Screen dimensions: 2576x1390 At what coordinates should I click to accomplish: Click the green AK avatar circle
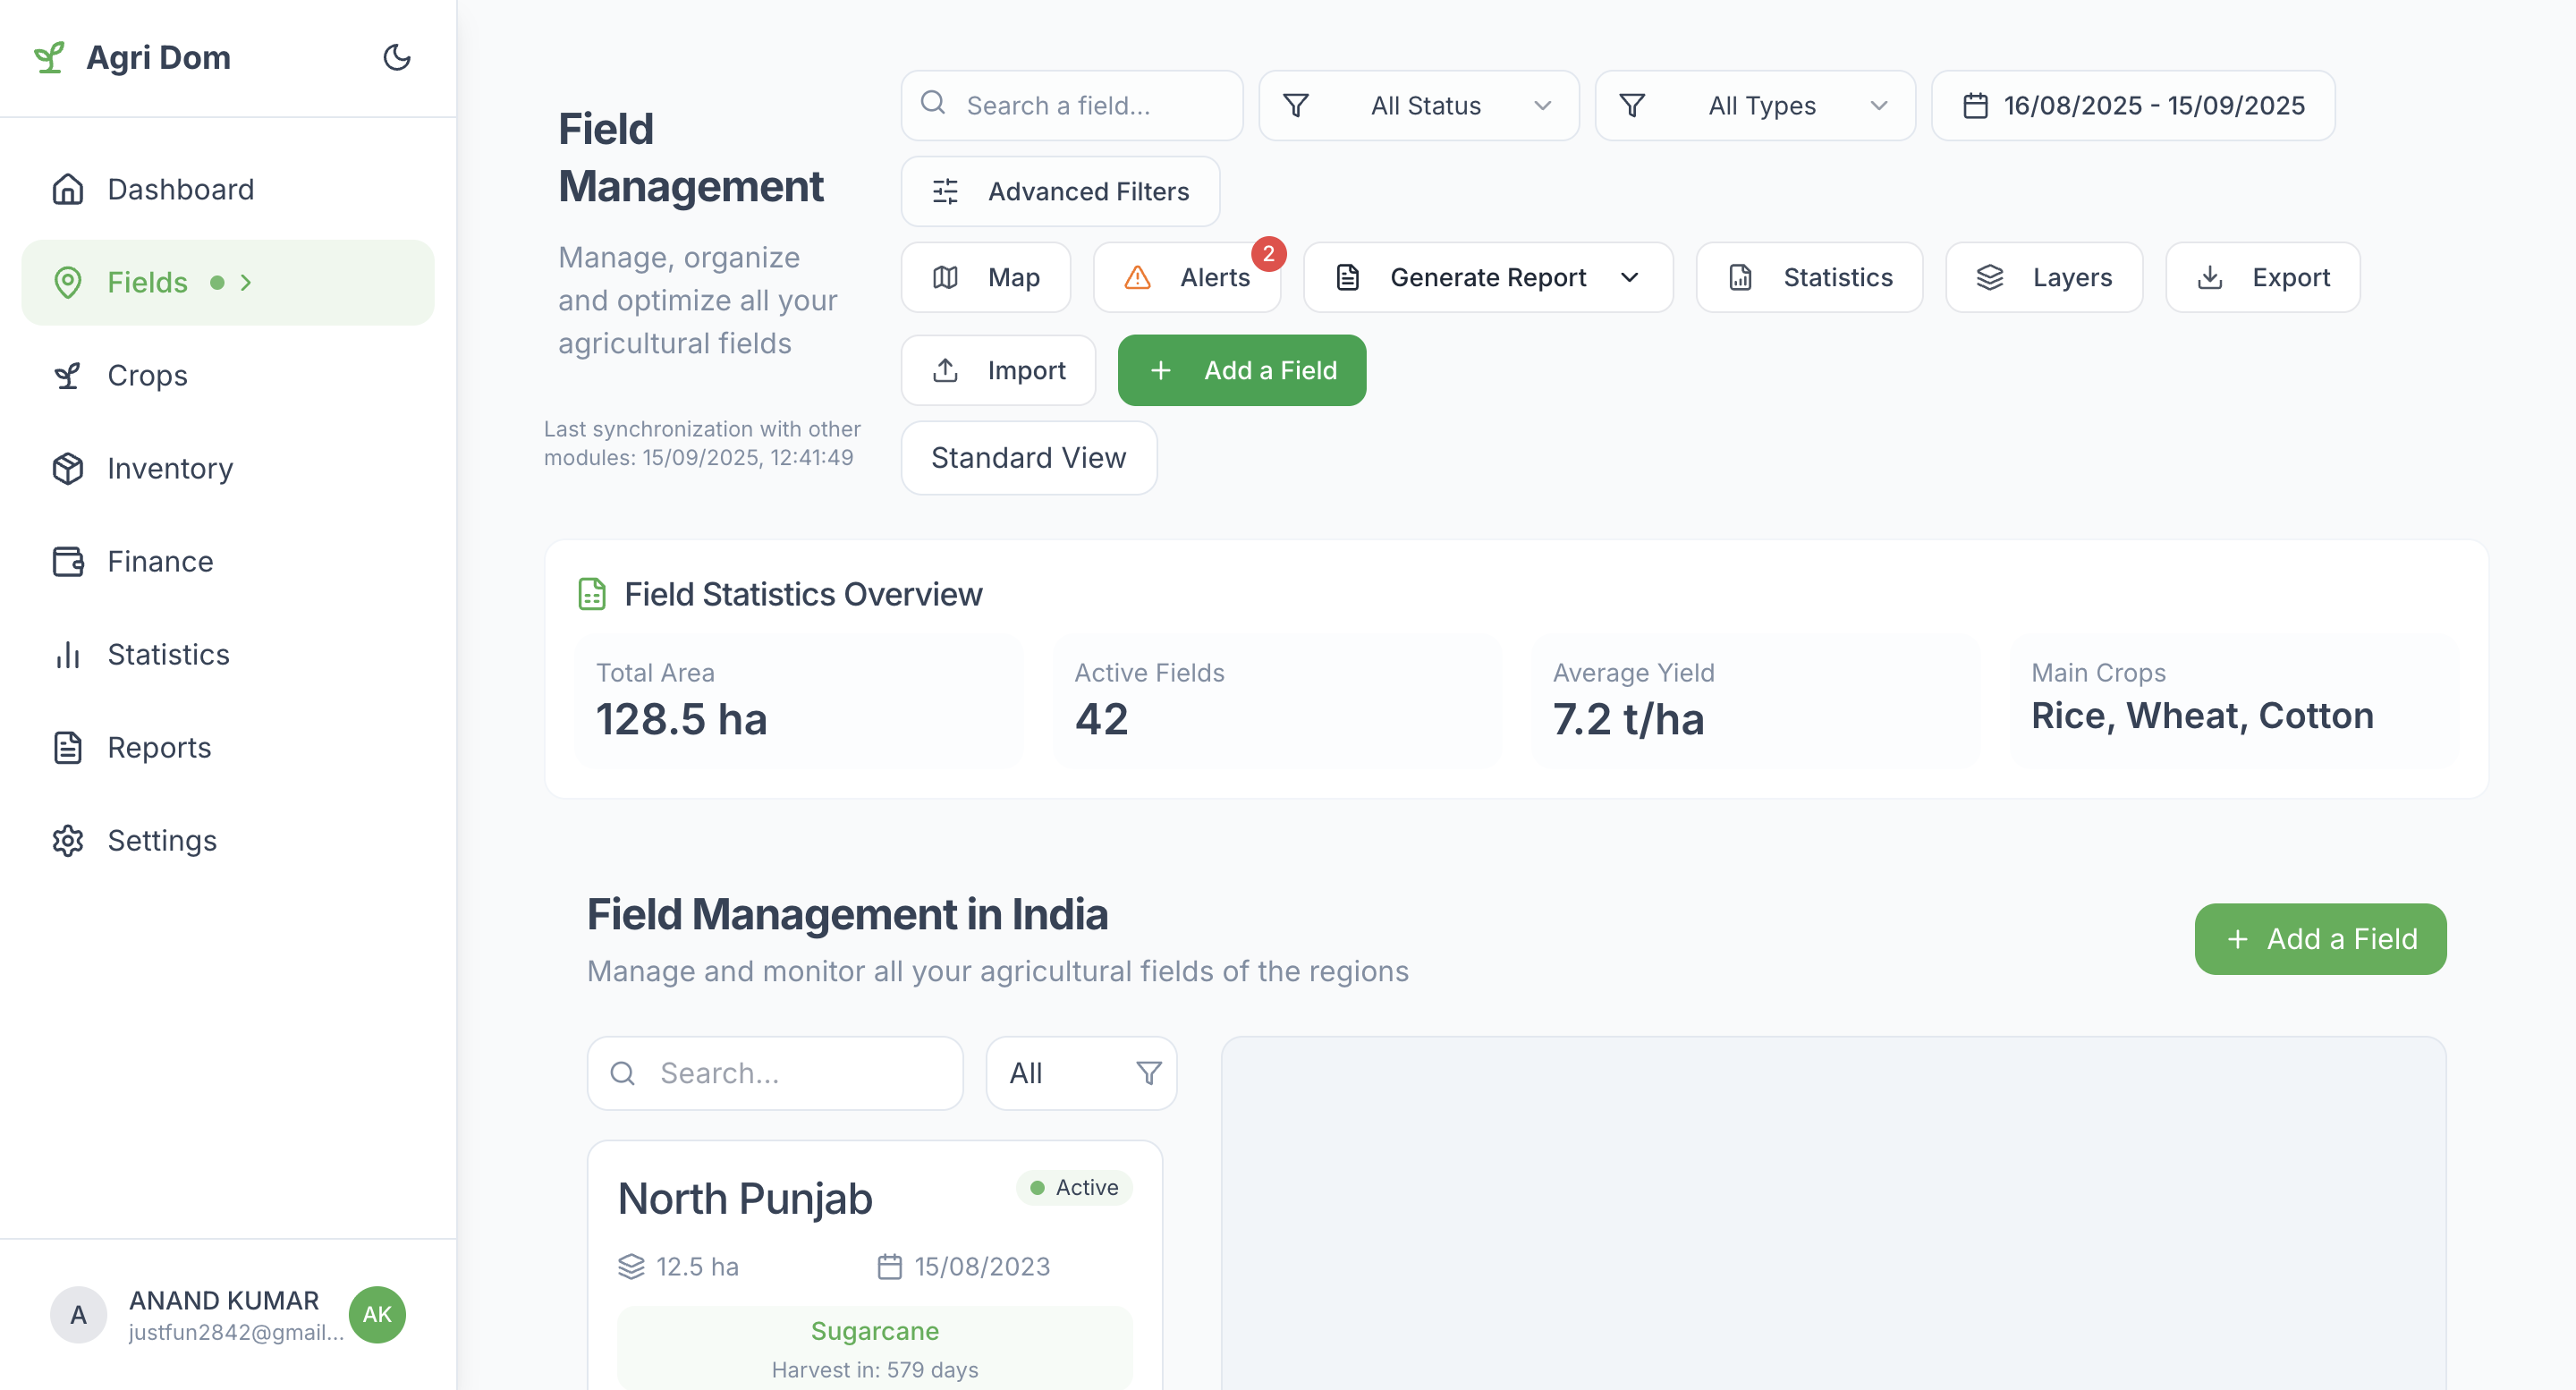(377, 1314)
